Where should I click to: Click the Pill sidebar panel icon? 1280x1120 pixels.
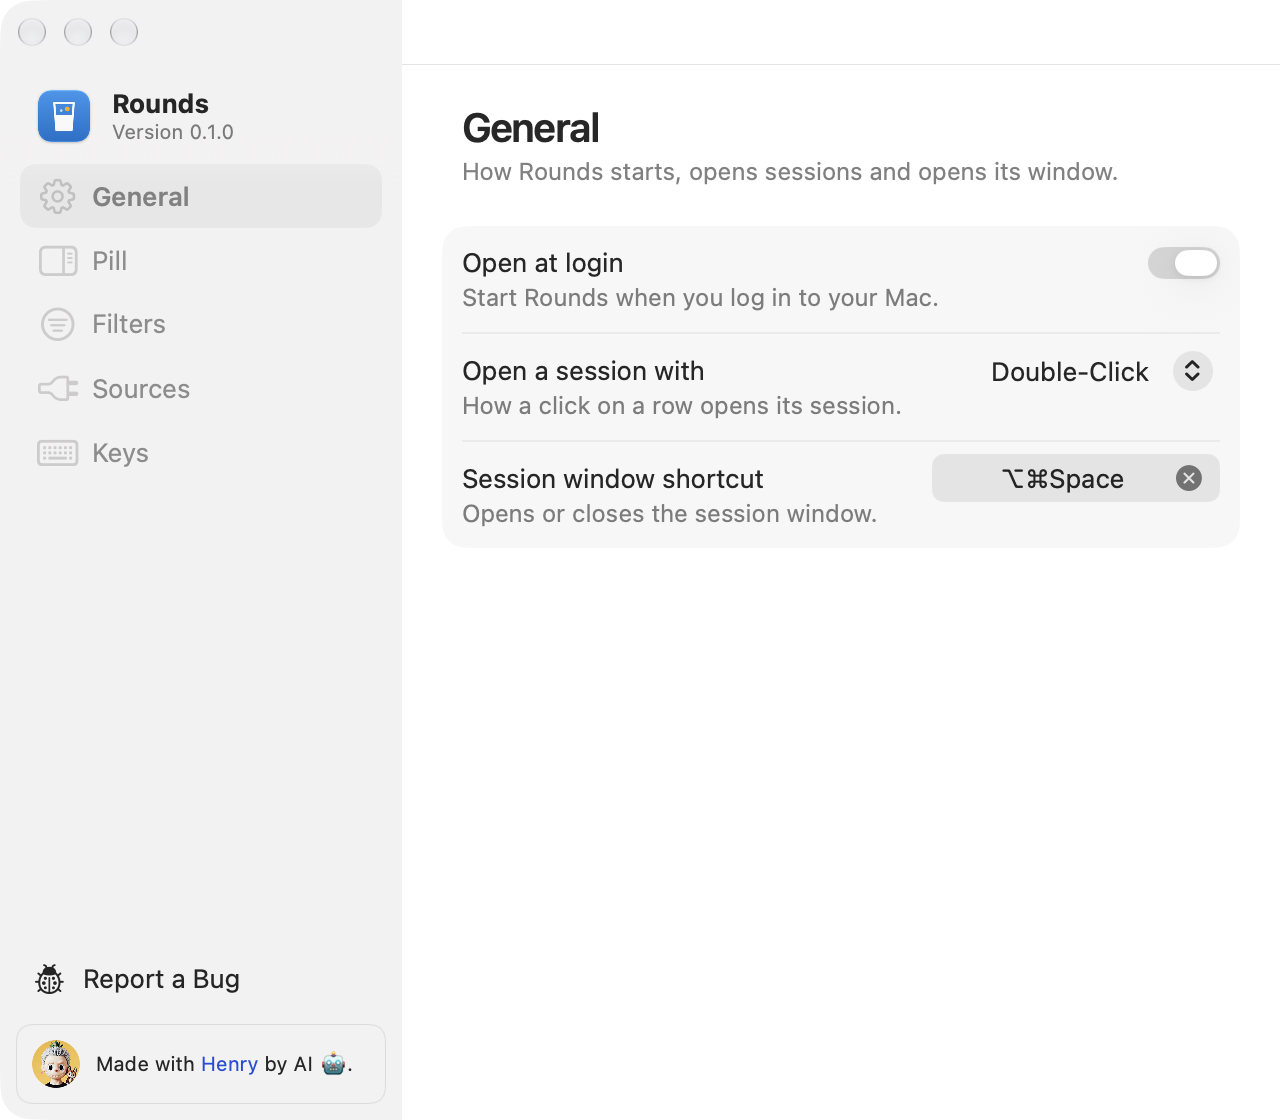(x=58, y=261)
